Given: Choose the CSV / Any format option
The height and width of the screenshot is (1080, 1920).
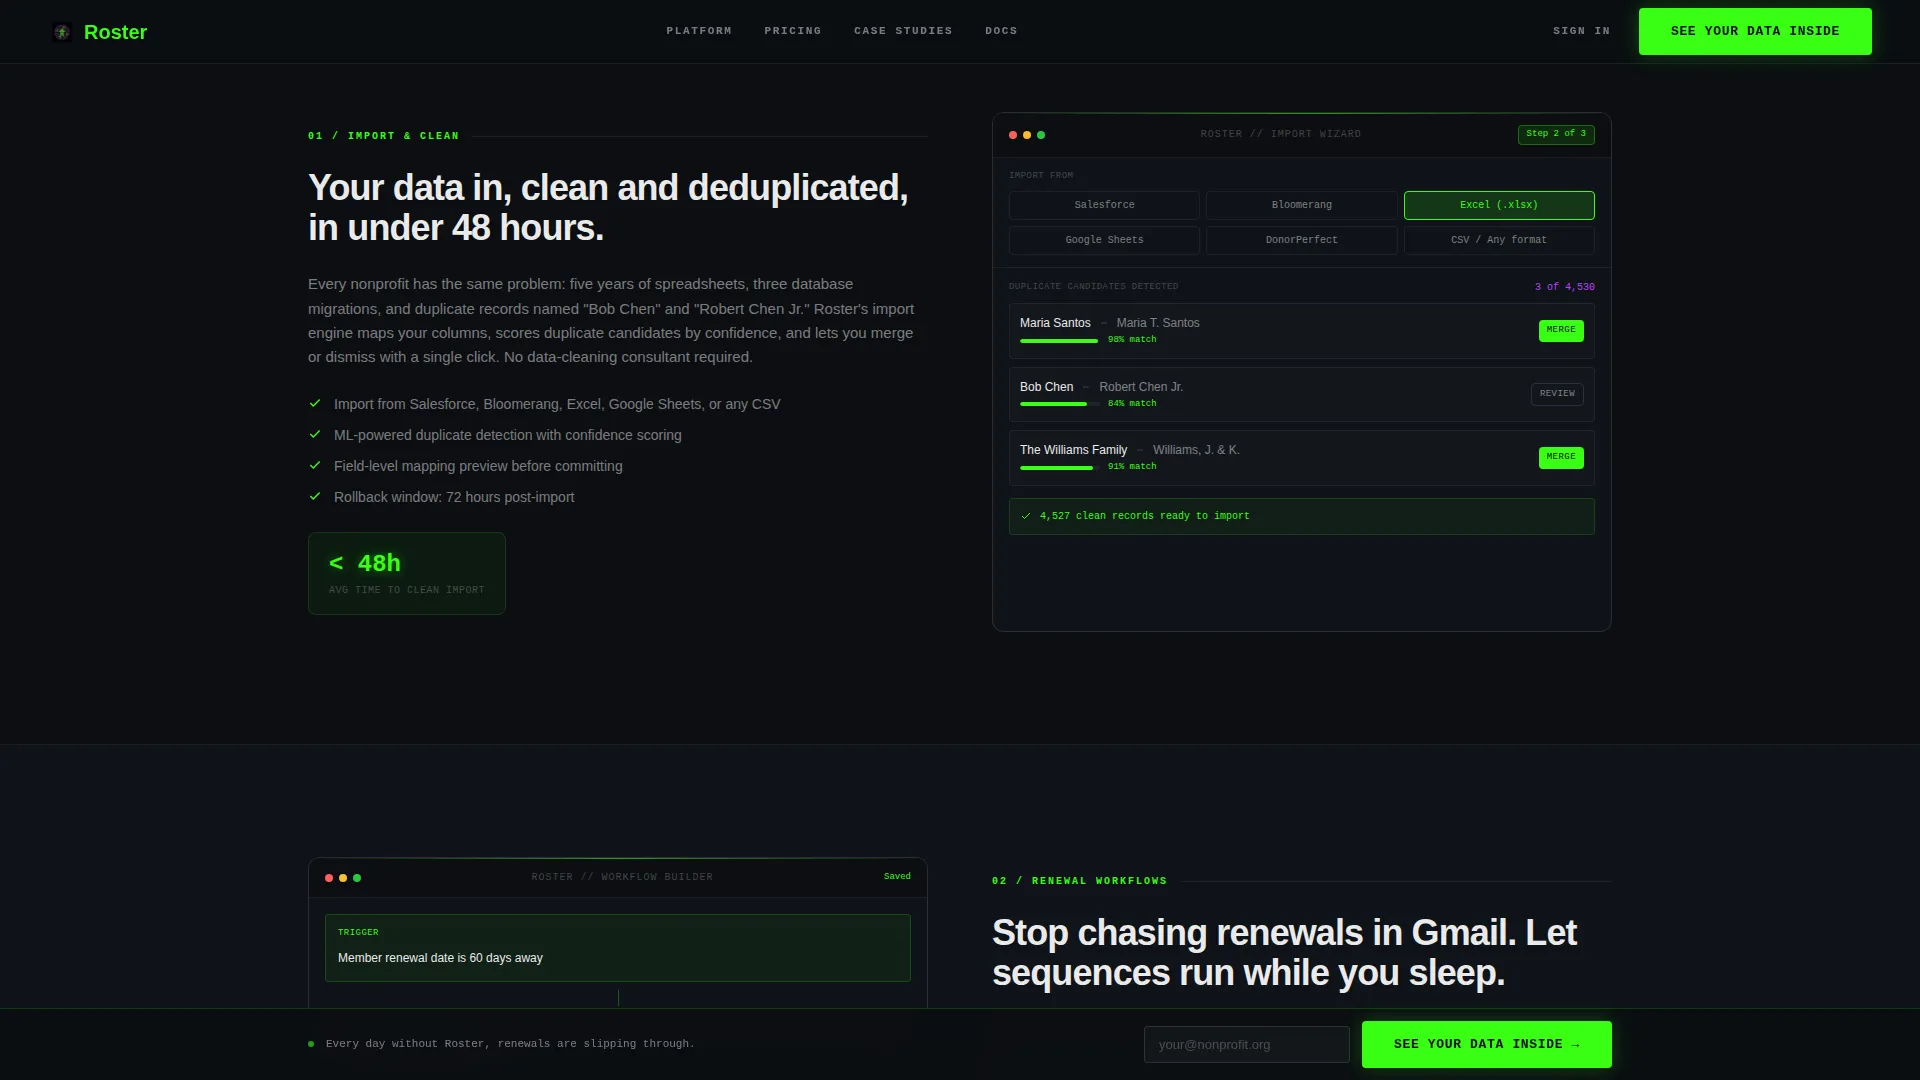Looking at the screenshot, I should tap(1499, 240).
